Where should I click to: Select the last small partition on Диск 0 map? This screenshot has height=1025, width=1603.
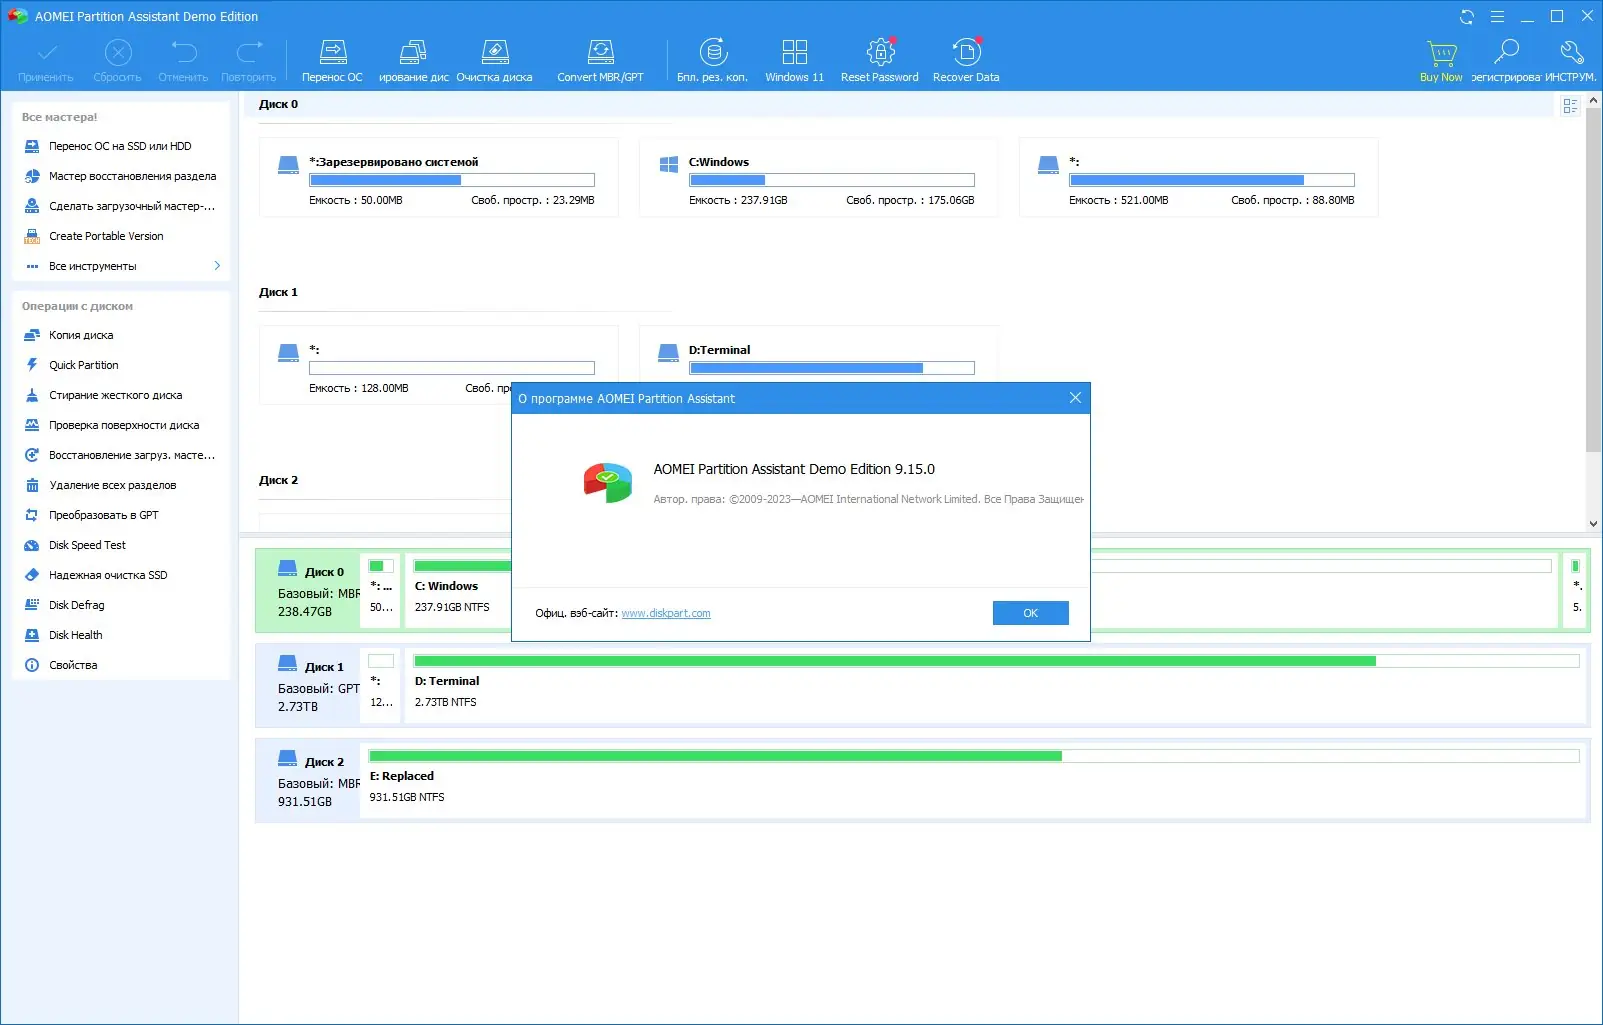point(1576,591)
